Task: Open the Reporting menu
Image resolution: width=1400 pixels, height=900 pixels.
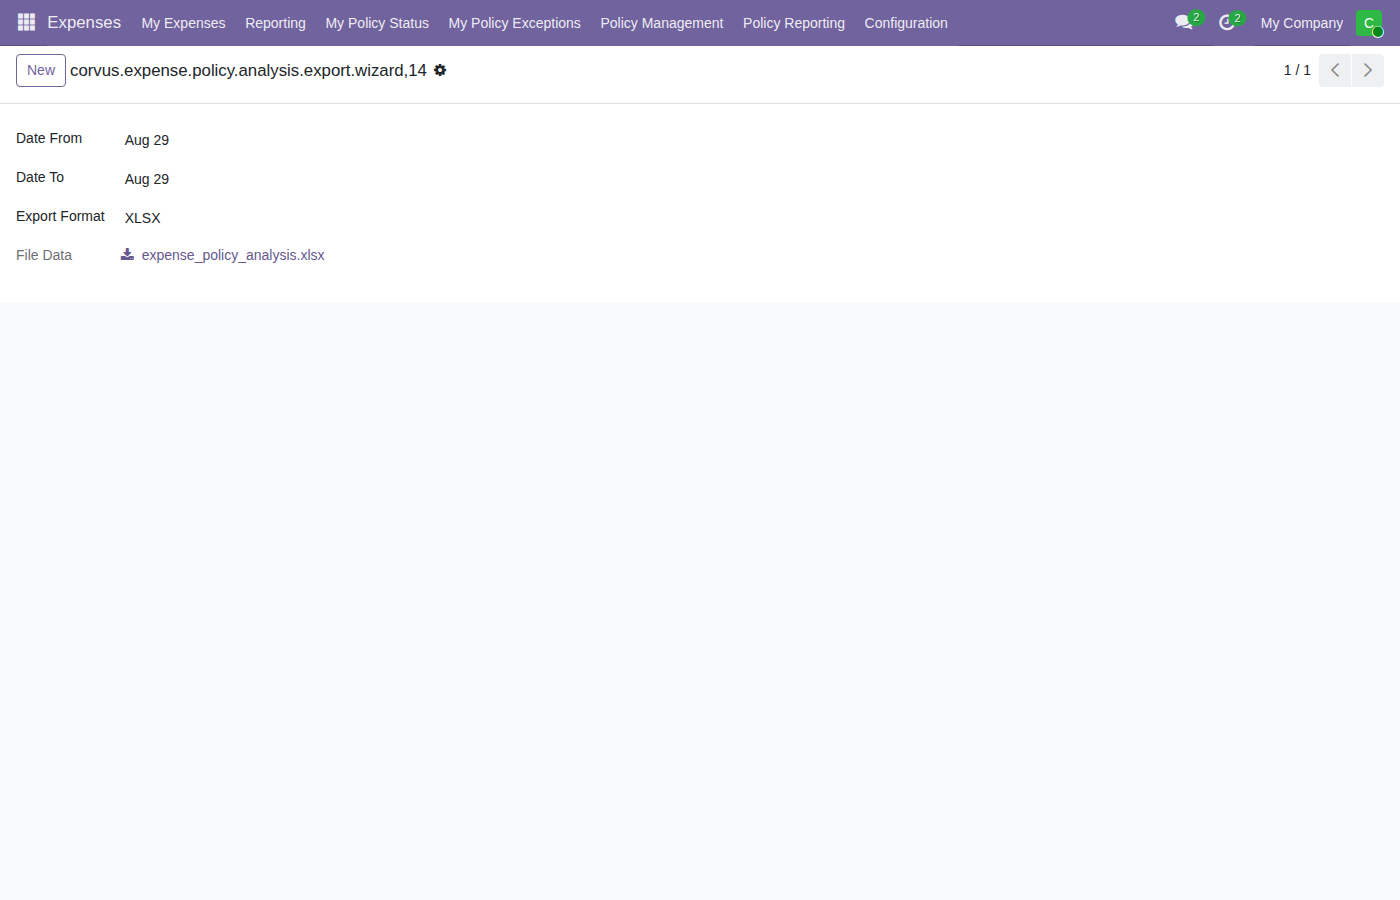Action: point(275,23)
